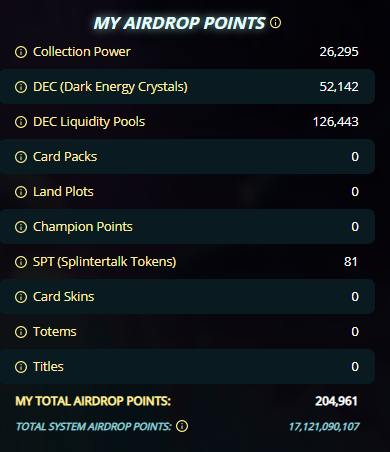Click info icon for Total System Airdrop Points
This screenshot has height=452, width=390.
click(x=182, y=426)
